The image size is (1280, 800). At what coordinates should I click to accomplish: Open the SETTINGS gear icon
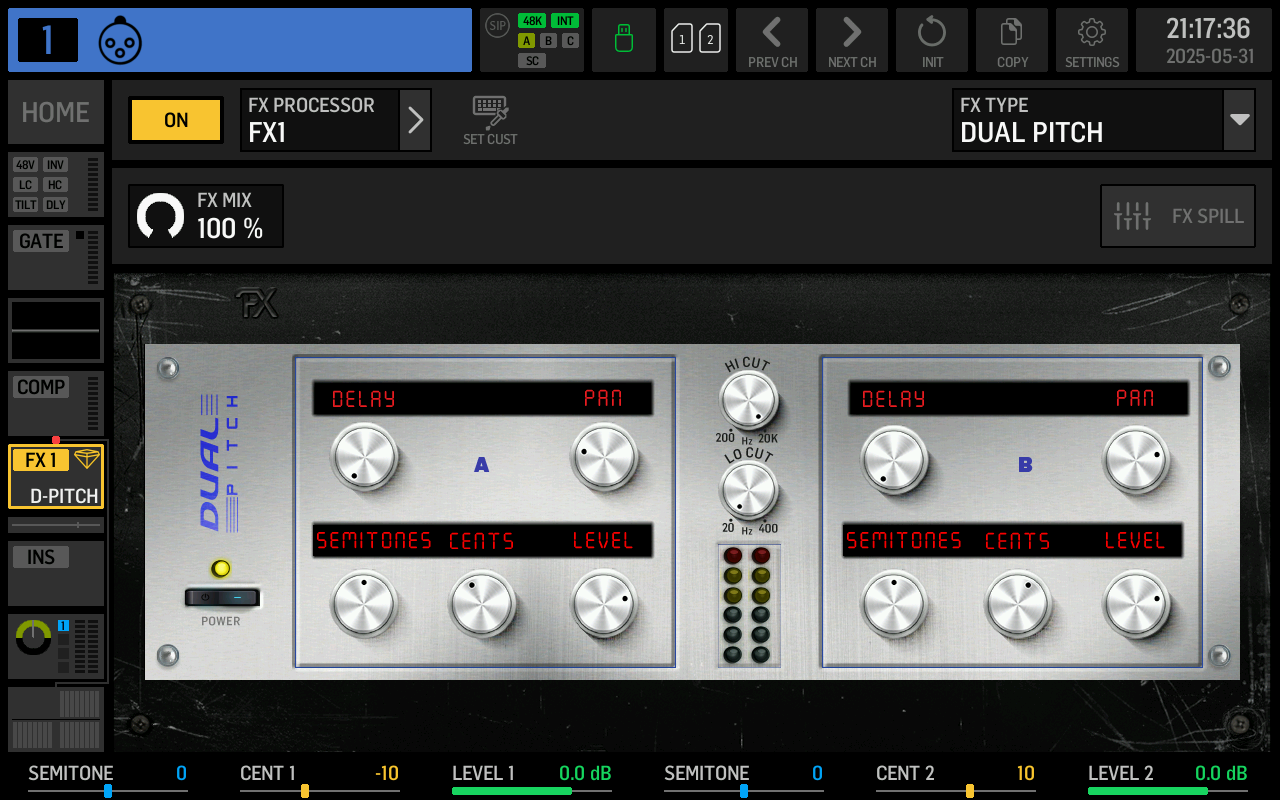pyautogui.click(x=1091, y=40)
